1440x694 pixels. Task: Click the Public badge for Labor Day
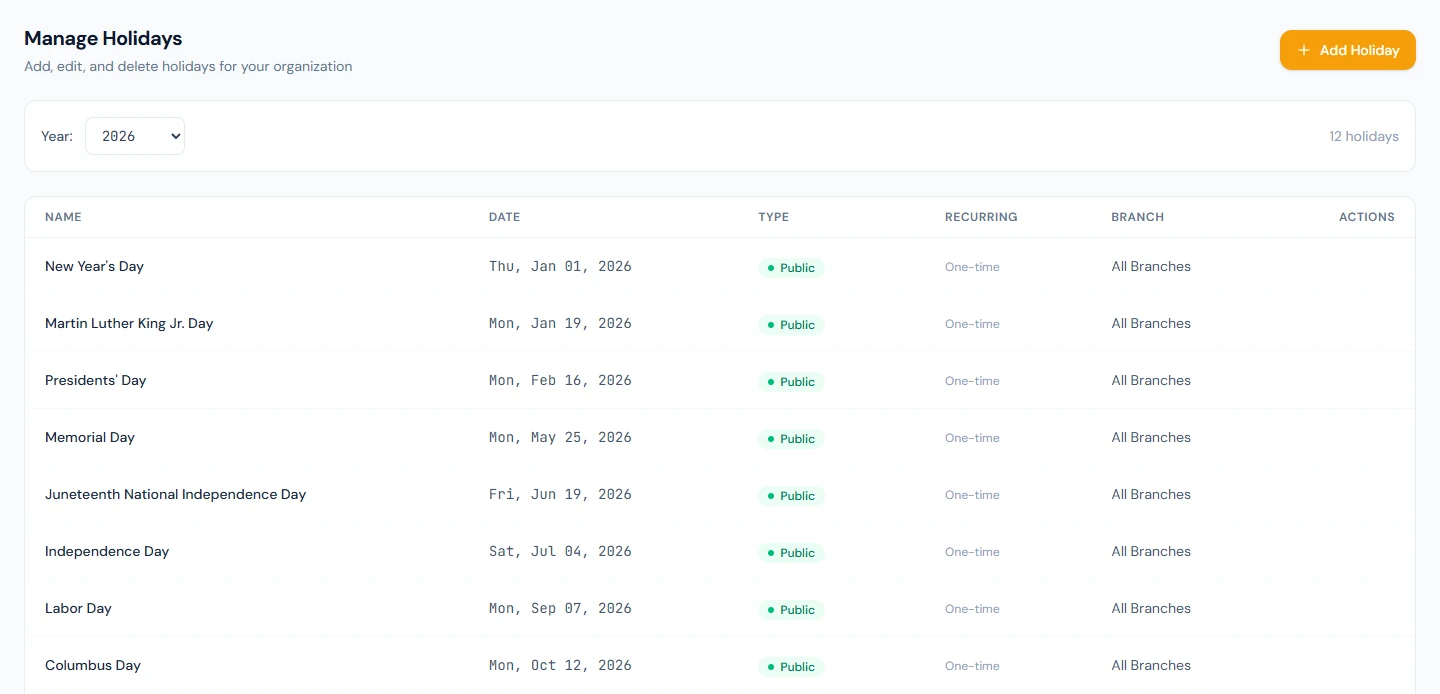[791, 610]
